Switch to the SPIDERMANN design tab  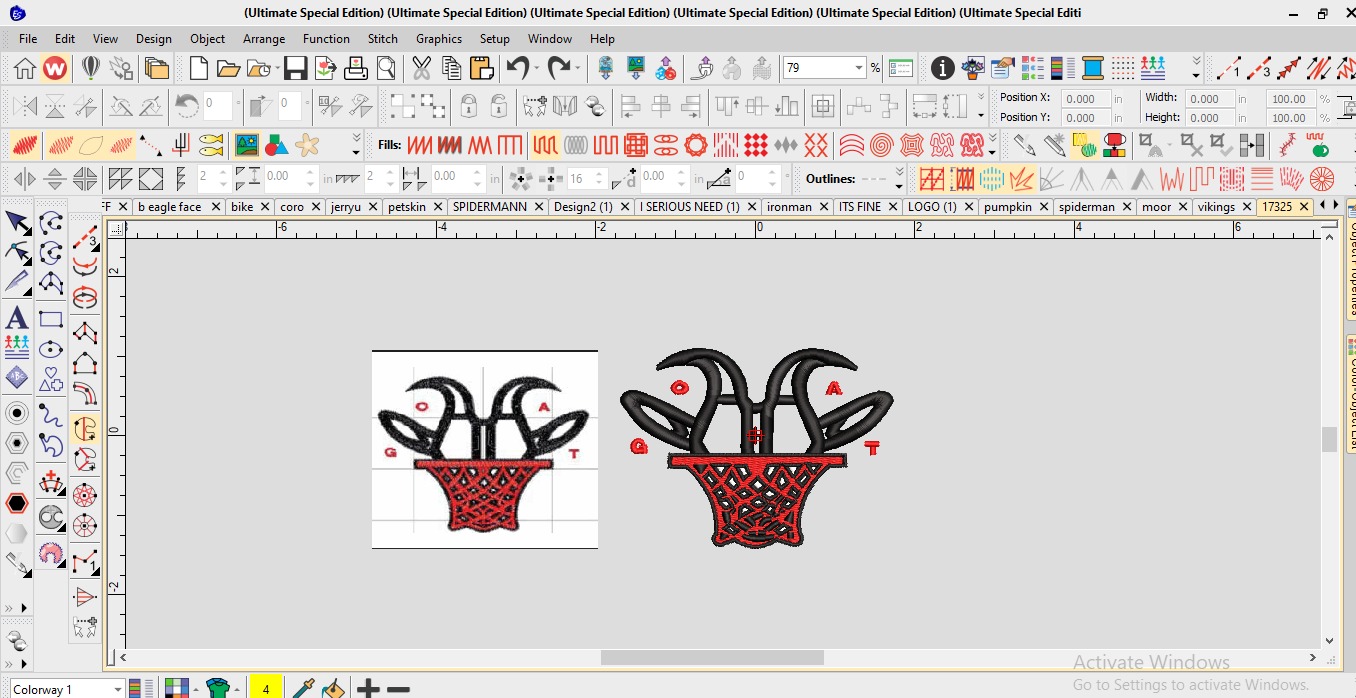pyautogui.click(x=490, y=207)
